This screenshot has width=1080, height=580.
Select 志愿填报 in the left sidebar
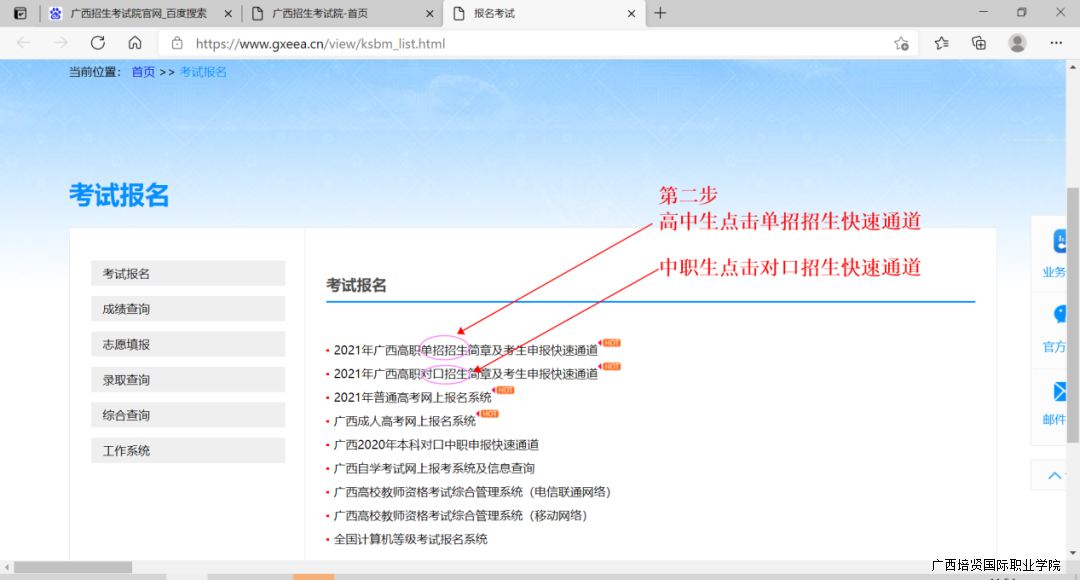pyautogui.click(x=187, y=344)
